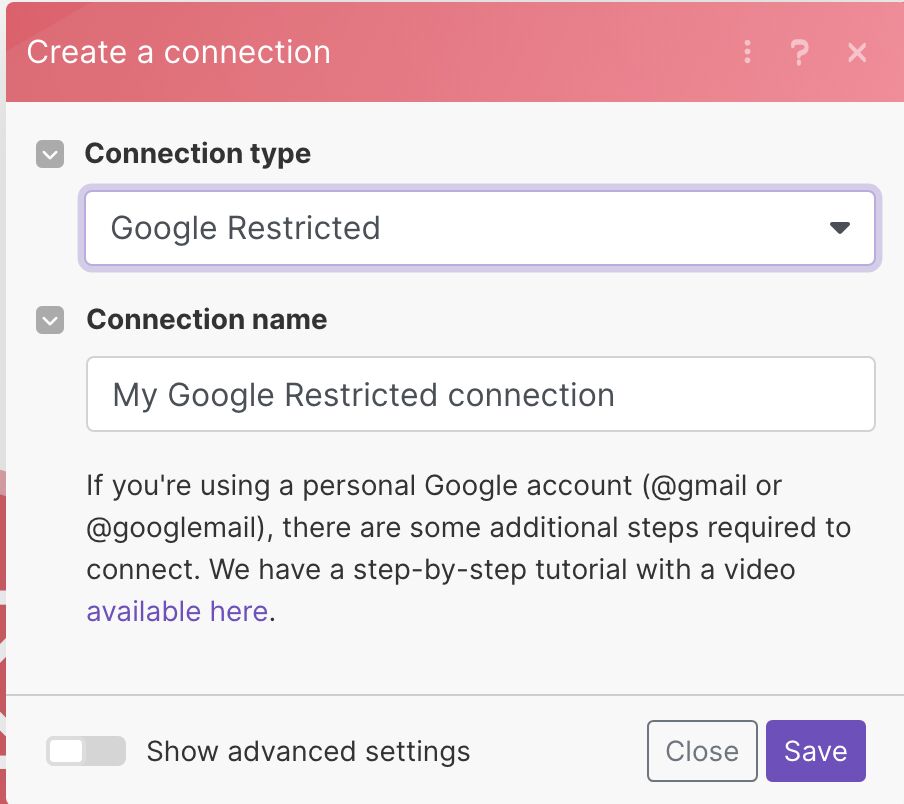Click the "Connection type" field label
The height and width of the screenshot is (804, 904).
coord(198,154)
